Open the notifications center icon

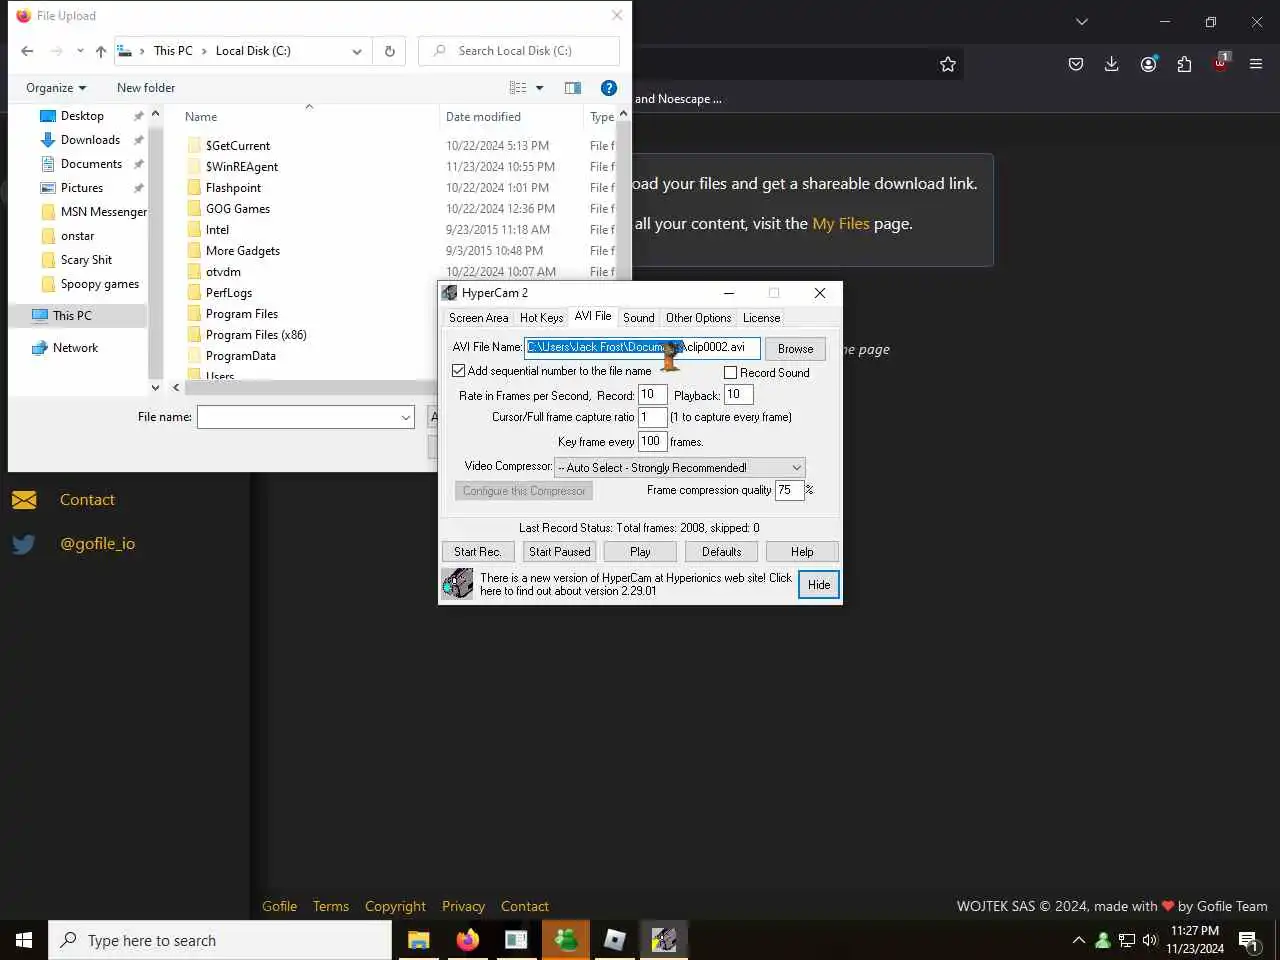pyautogui.click(x=1248, y=940)
